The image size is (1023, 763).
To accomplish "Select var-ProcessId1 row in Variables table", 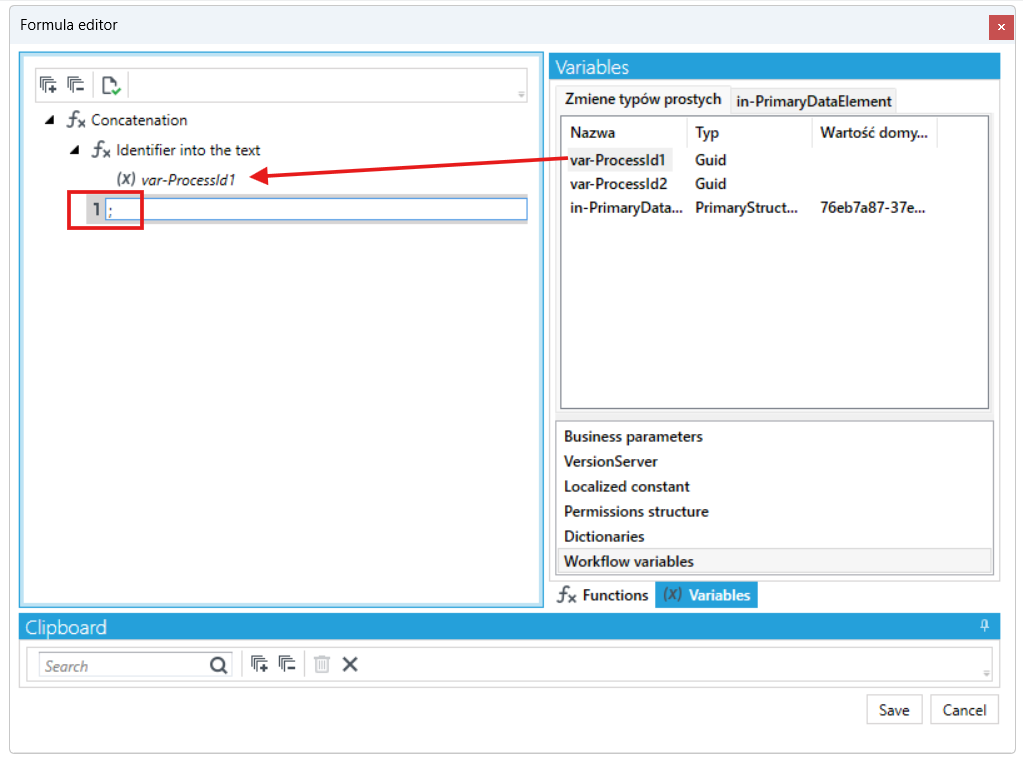I will [x=774, y=160].
